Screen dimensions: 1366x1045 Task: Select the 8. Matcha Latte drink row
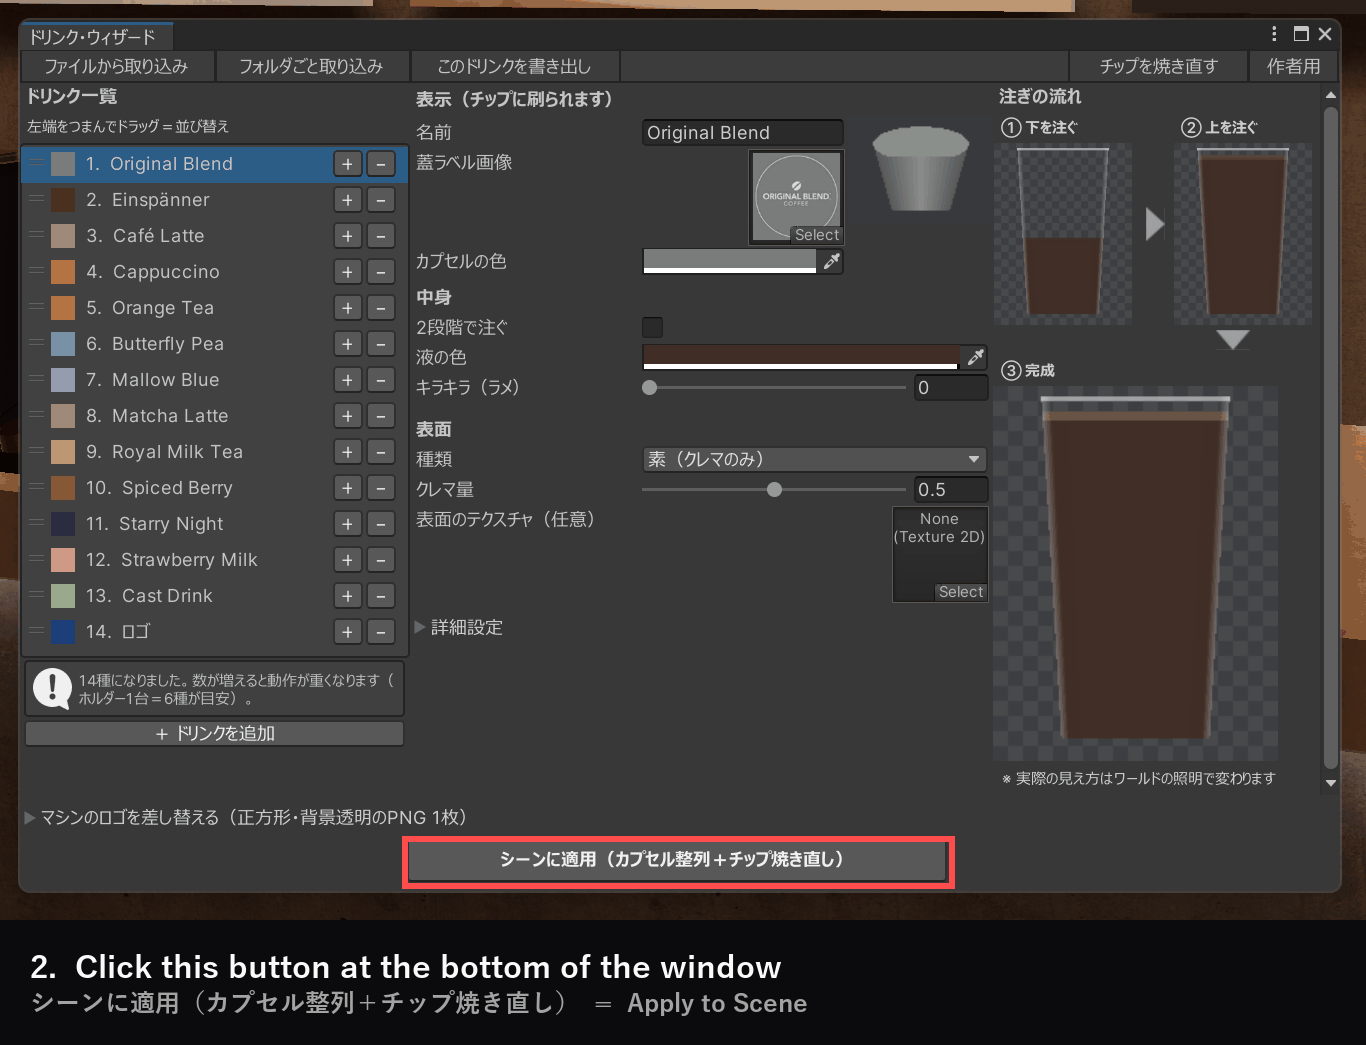coord(214,416)
